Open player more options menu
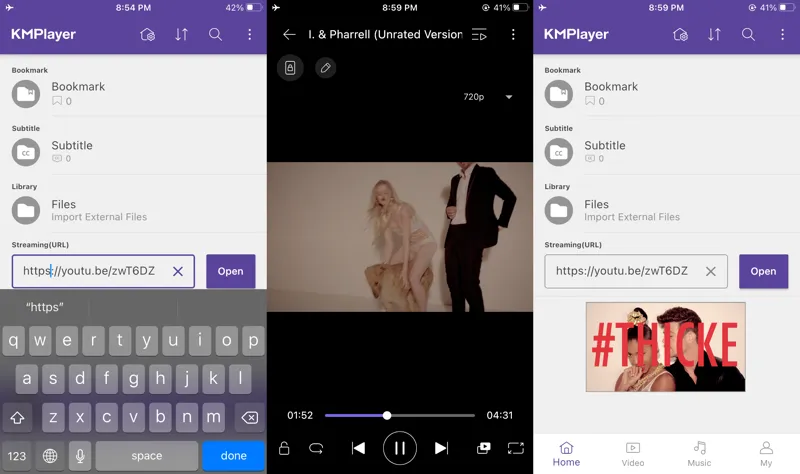Screen dimensions: 800x474 [513, 35]
